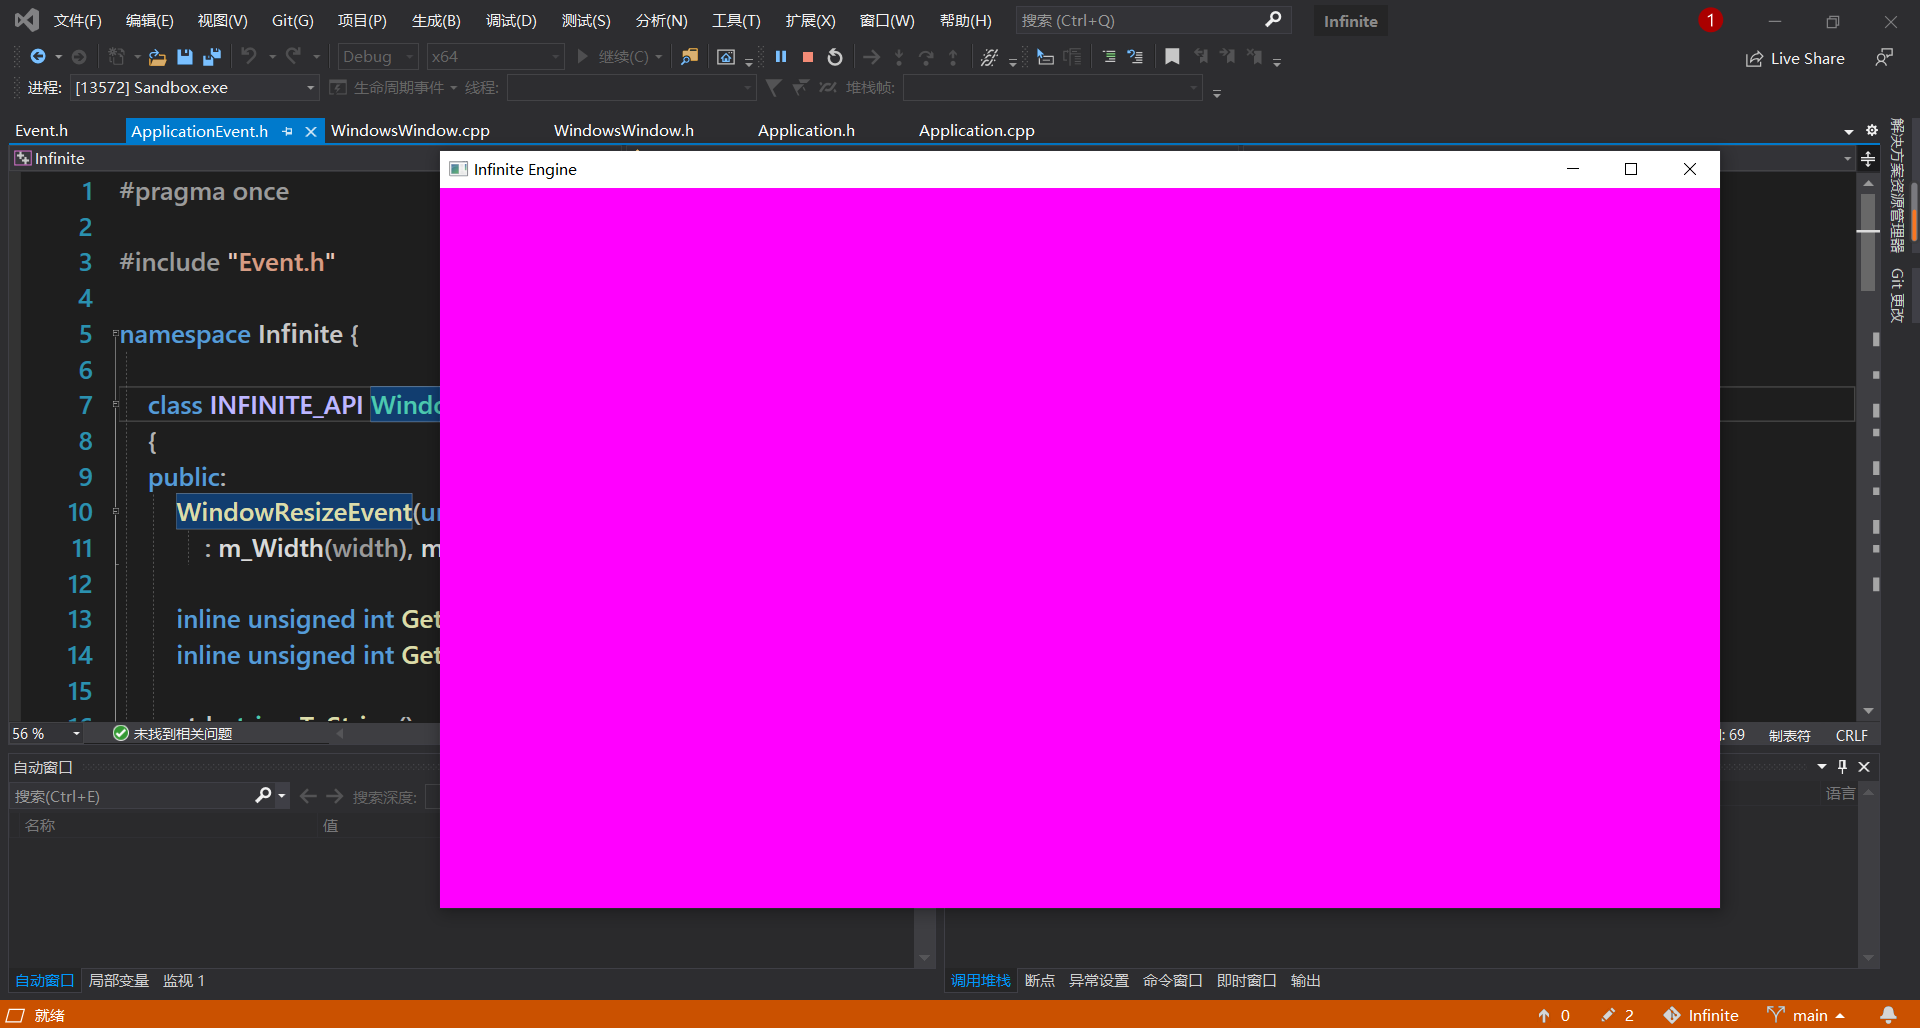1920x1028 pixels.
Task: Click the undo arrow icon
Action: (x=249, y=57)
